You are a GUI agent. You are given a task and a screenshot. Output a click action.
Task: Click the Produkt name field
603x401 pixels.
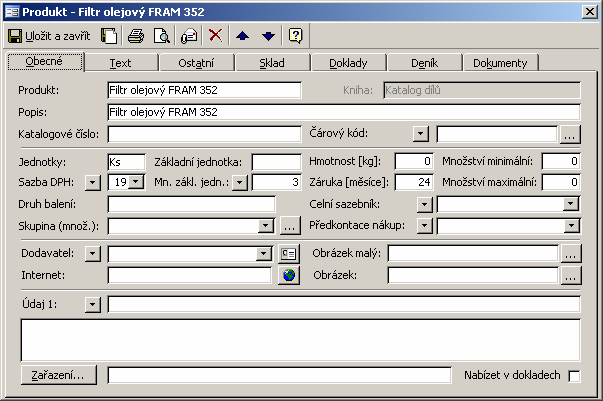[x=205, y=90]
